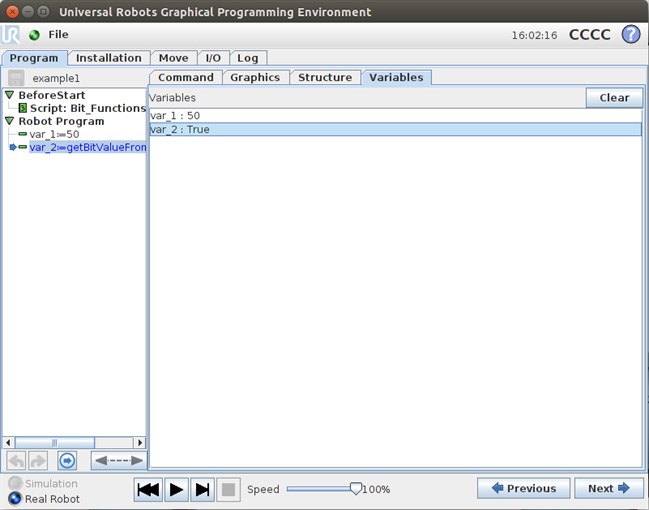Switch to the Graphics tab
Image resolution: width=649 pixels, height=510 pixels.
[255, 77]
